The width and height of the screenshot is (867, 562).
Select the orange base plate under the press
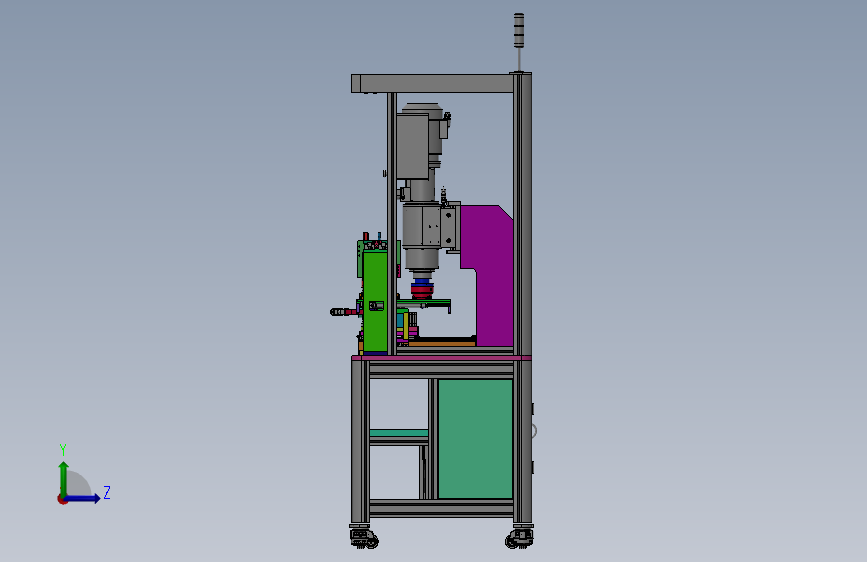click(x=442, y=344)
